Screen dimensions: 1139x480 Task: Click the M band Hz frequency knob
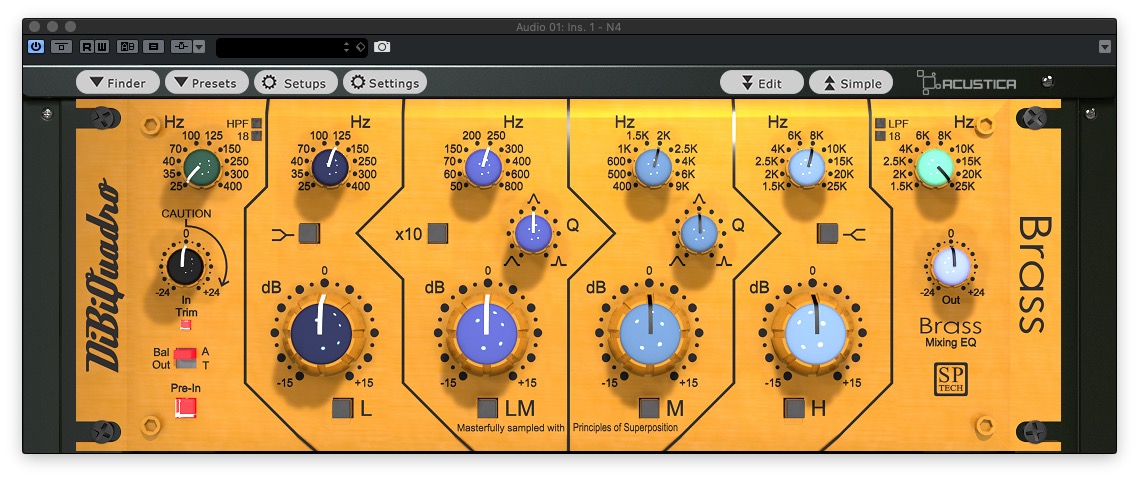pyautogui.click(x=653, y=167)
